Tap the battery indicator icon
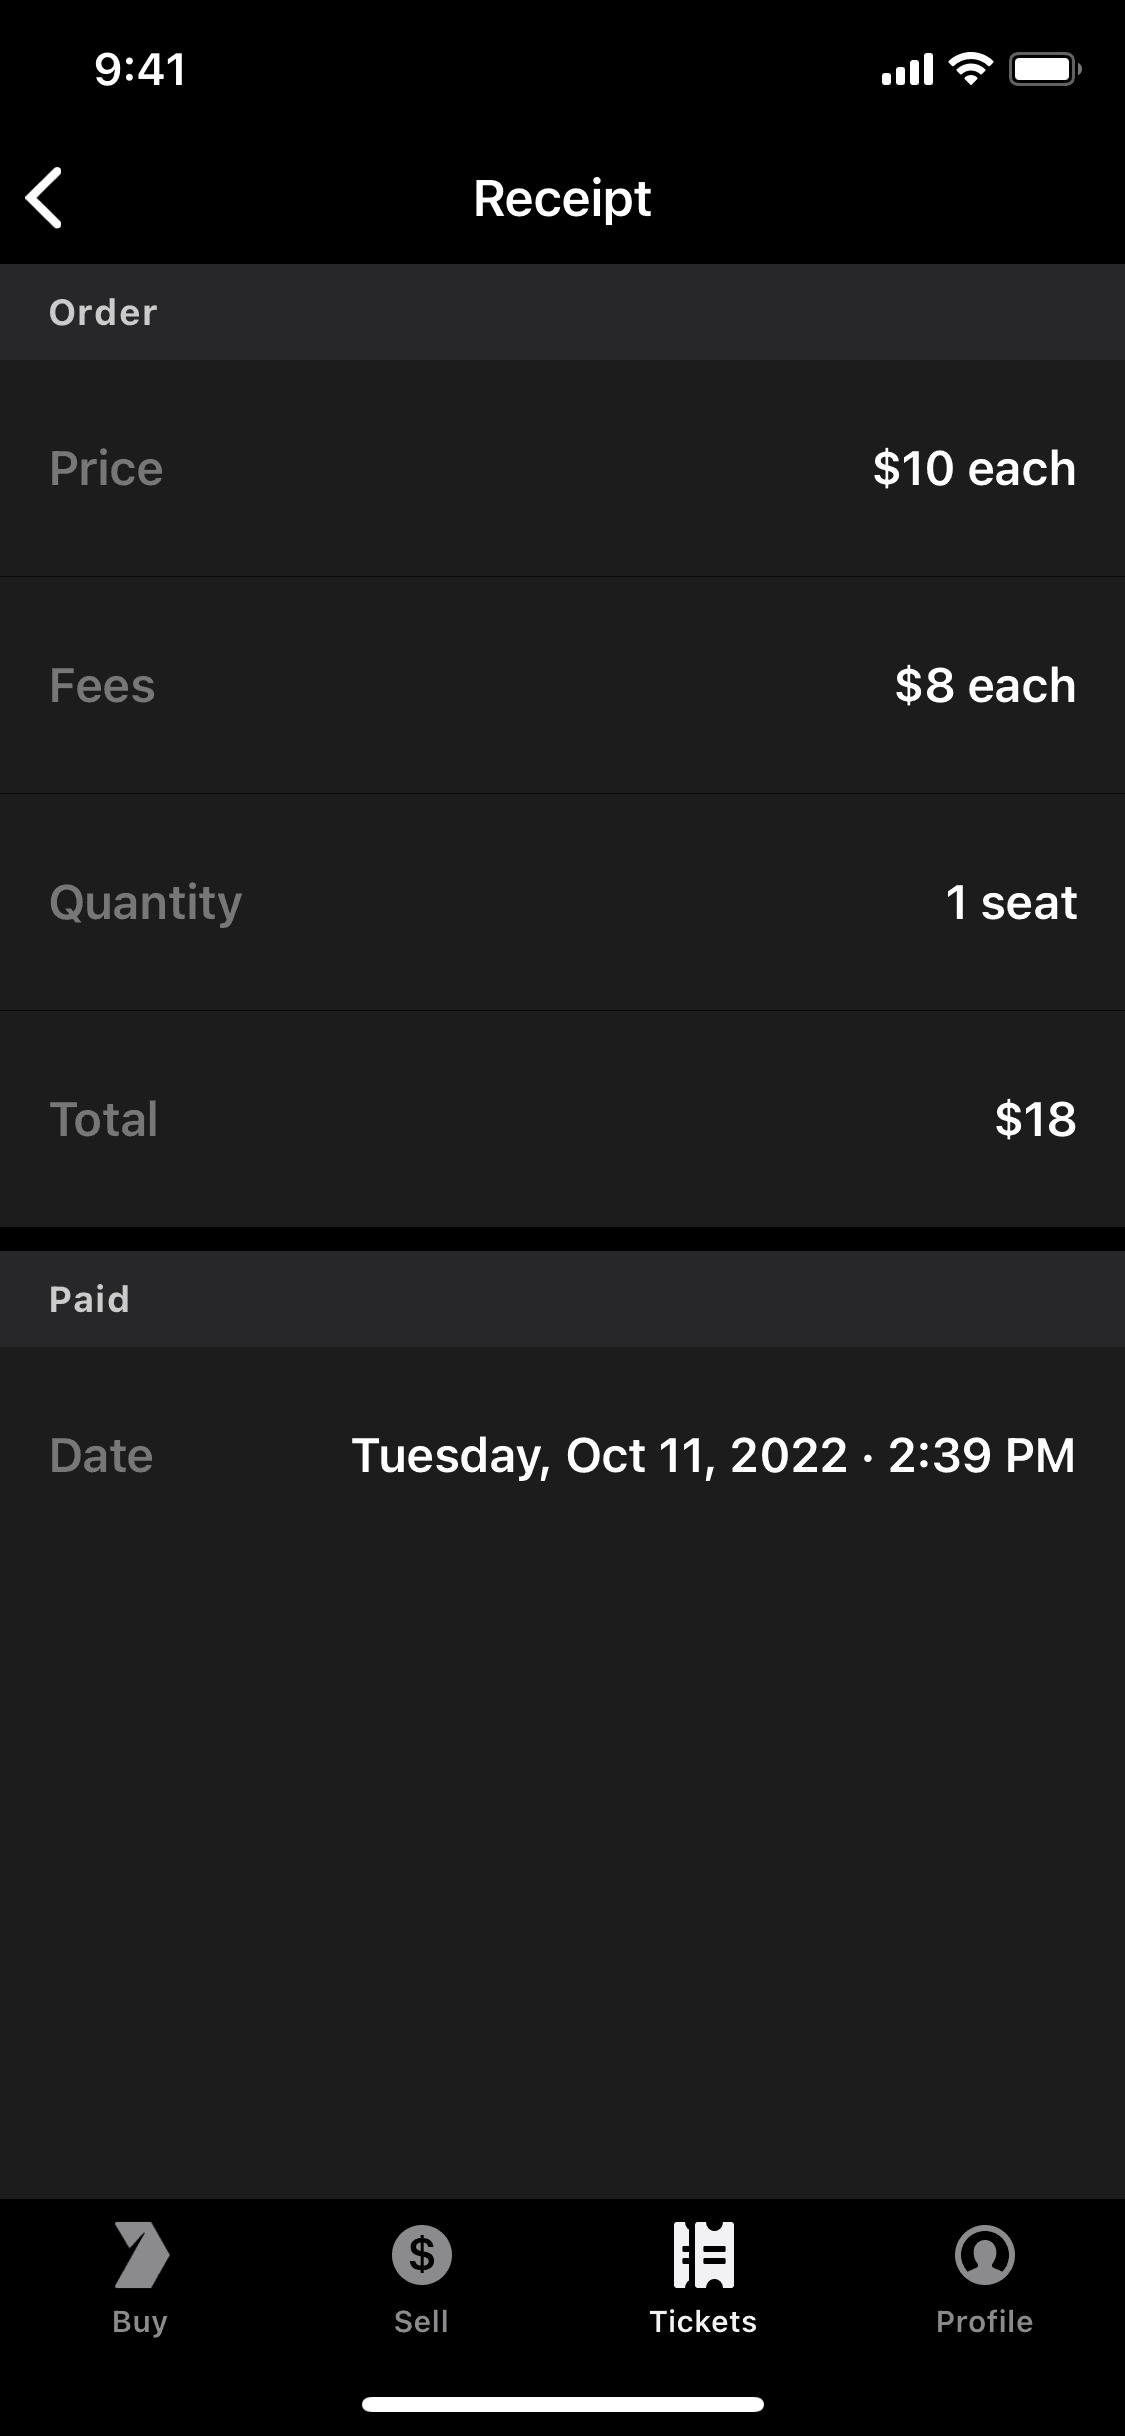This screenshot has width=1125, height=2436. 1044,69
